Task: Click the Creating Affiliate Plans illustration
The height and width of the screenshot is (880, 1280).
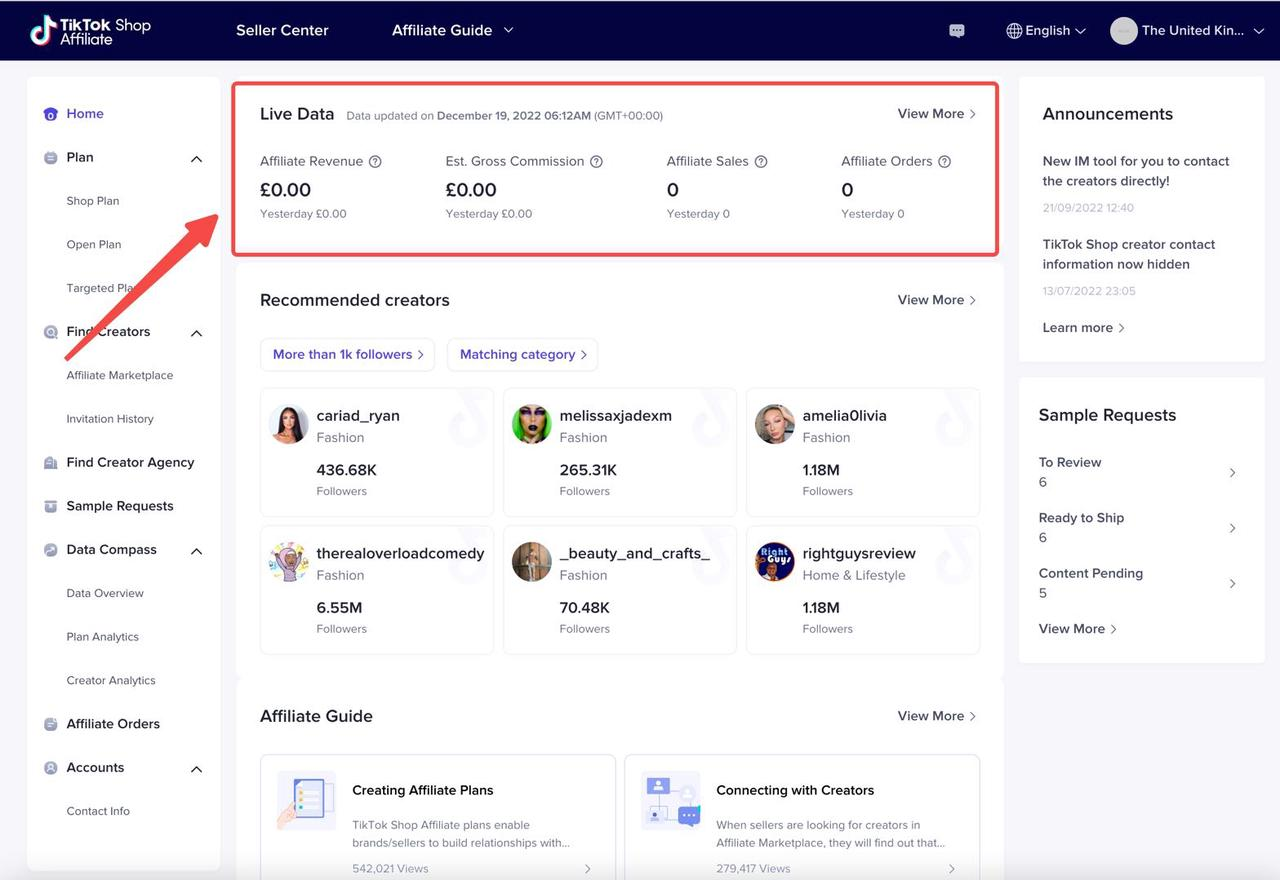Action: tap(305, 801)
